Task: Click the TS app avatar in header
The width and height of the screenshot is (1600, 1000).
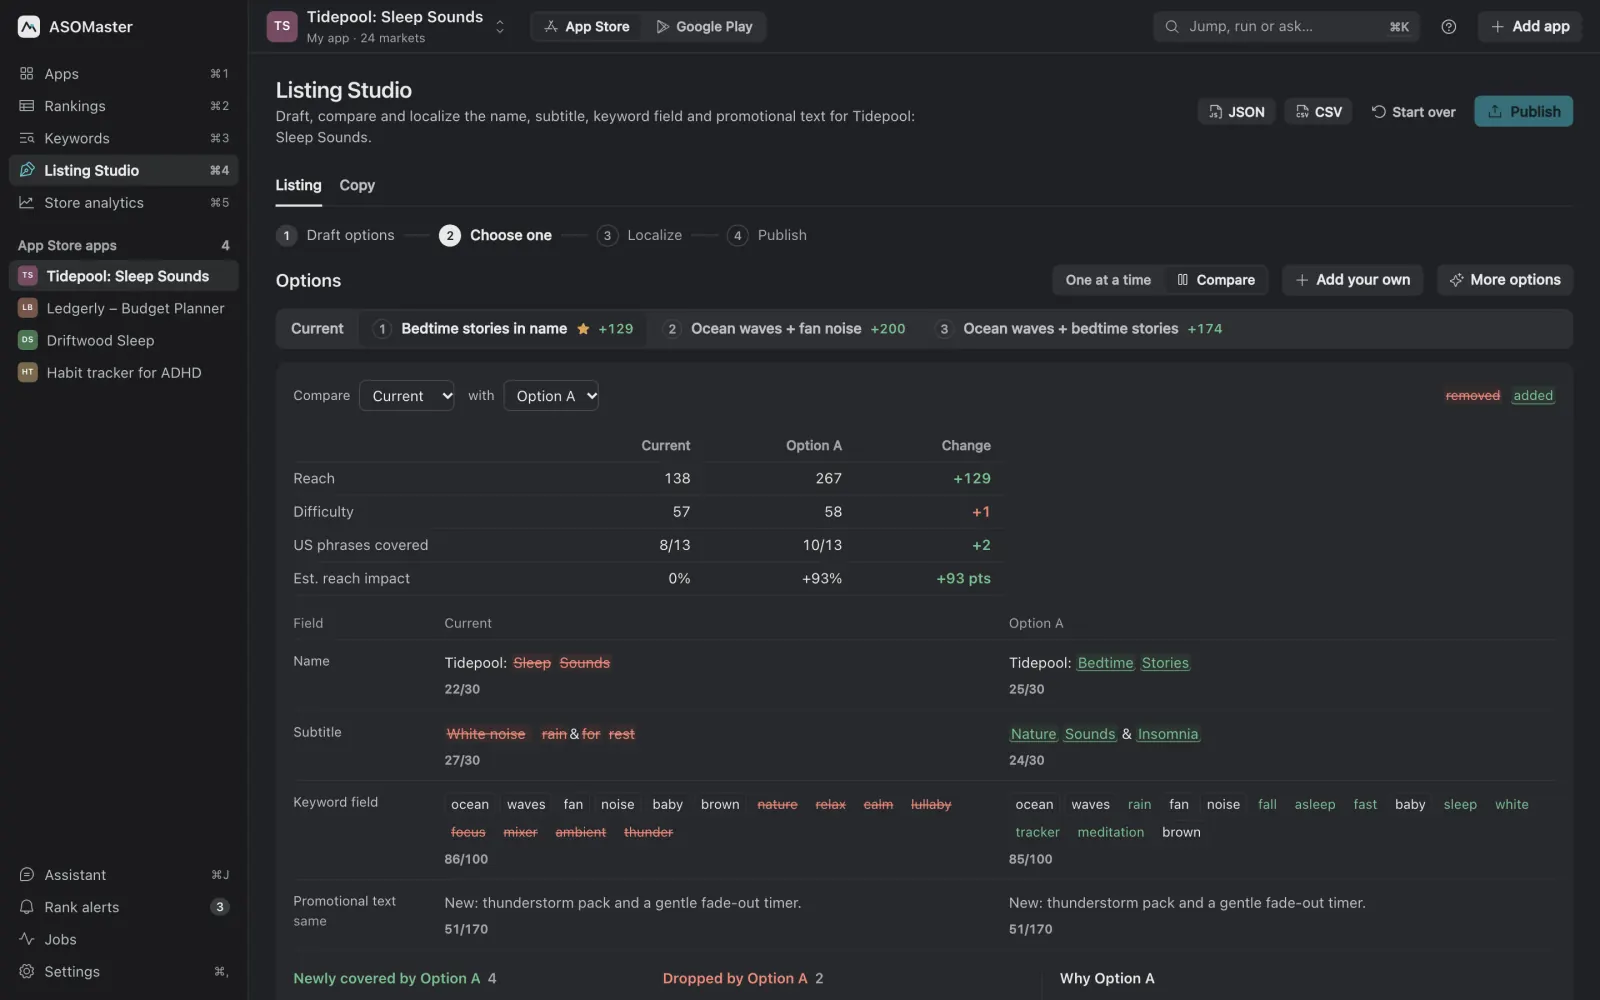Action: (282, 27)
